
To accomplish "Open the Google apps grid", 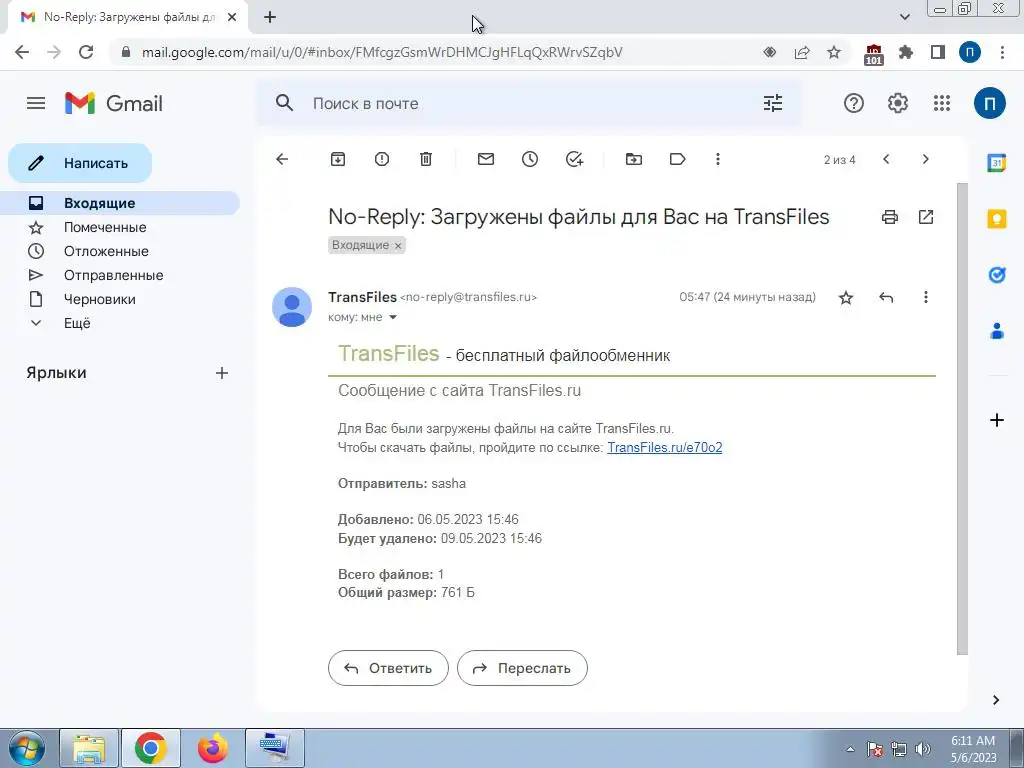I will 942,103.
